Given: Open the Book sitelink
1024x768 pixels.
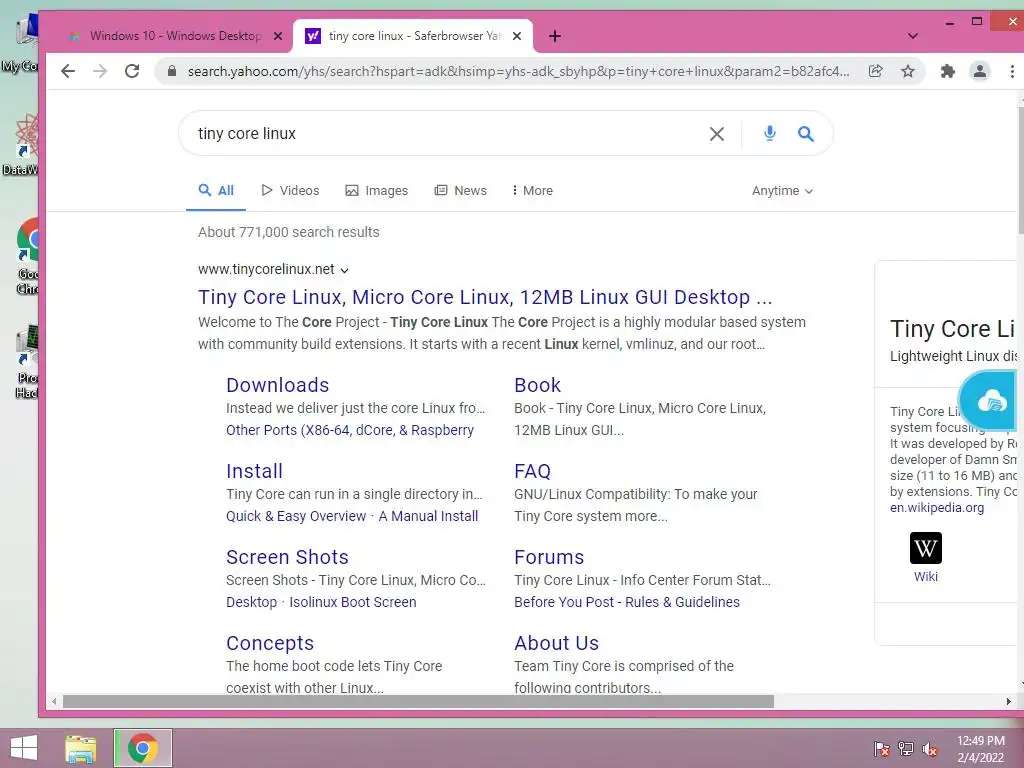Looking at the screenshot, I should click(x=537, y=385).
